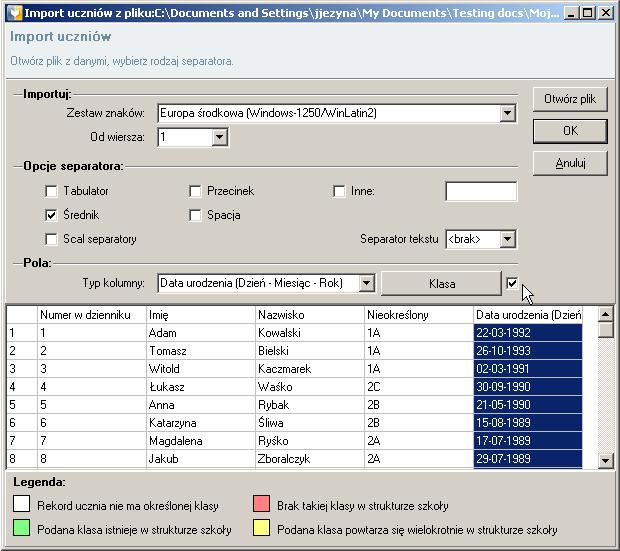The height and width of the screenshot is (551, 620).
Task: Click scrollbar up arrow in data table
Action: (605, 314)
